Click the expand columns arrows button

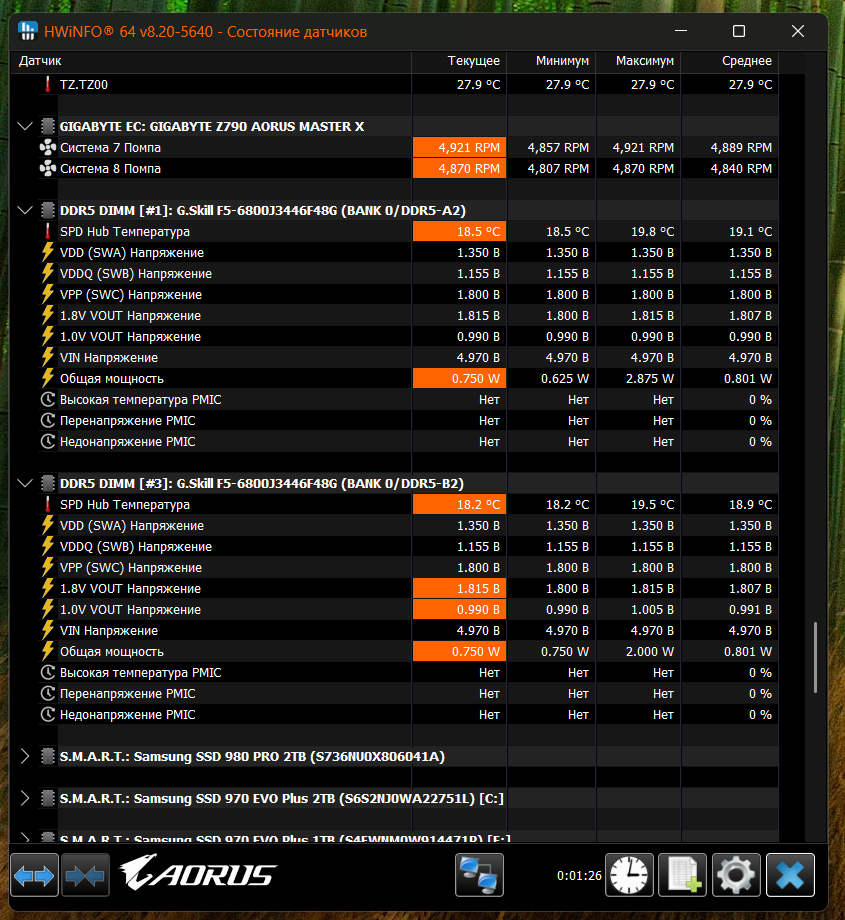tap(35, 875)
